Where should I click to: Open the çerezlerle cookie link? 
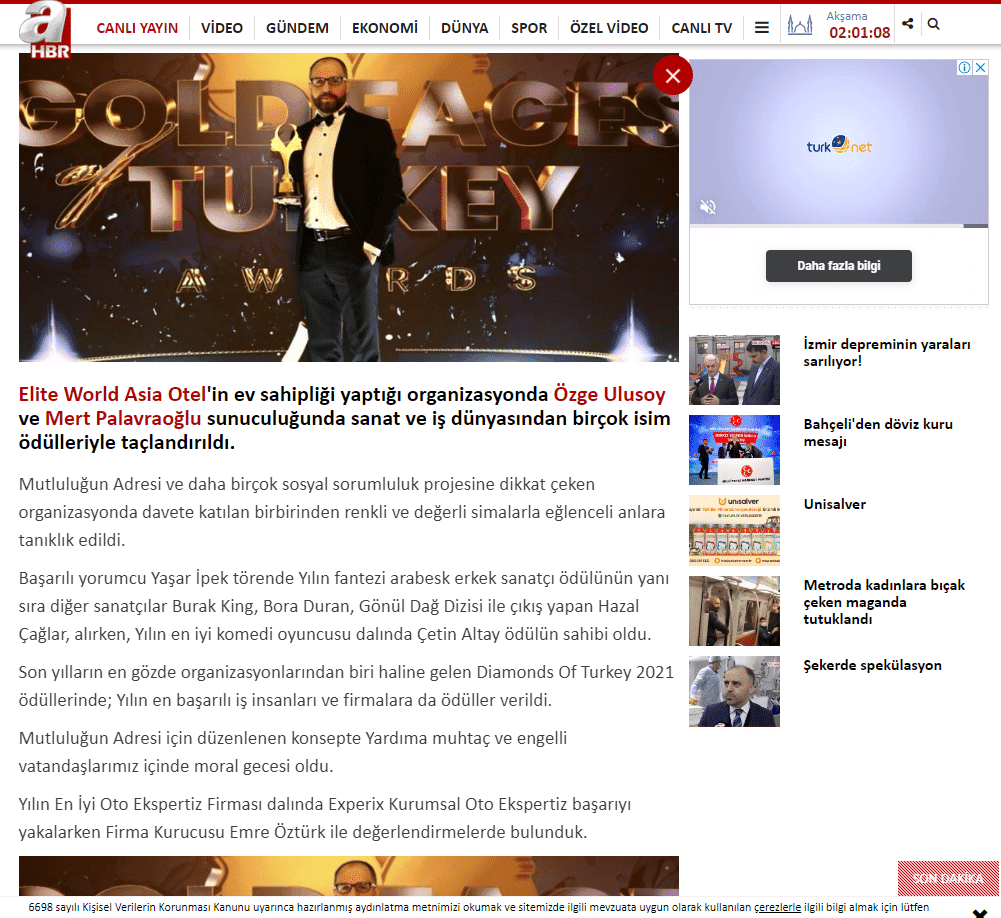tap(777, 907)
